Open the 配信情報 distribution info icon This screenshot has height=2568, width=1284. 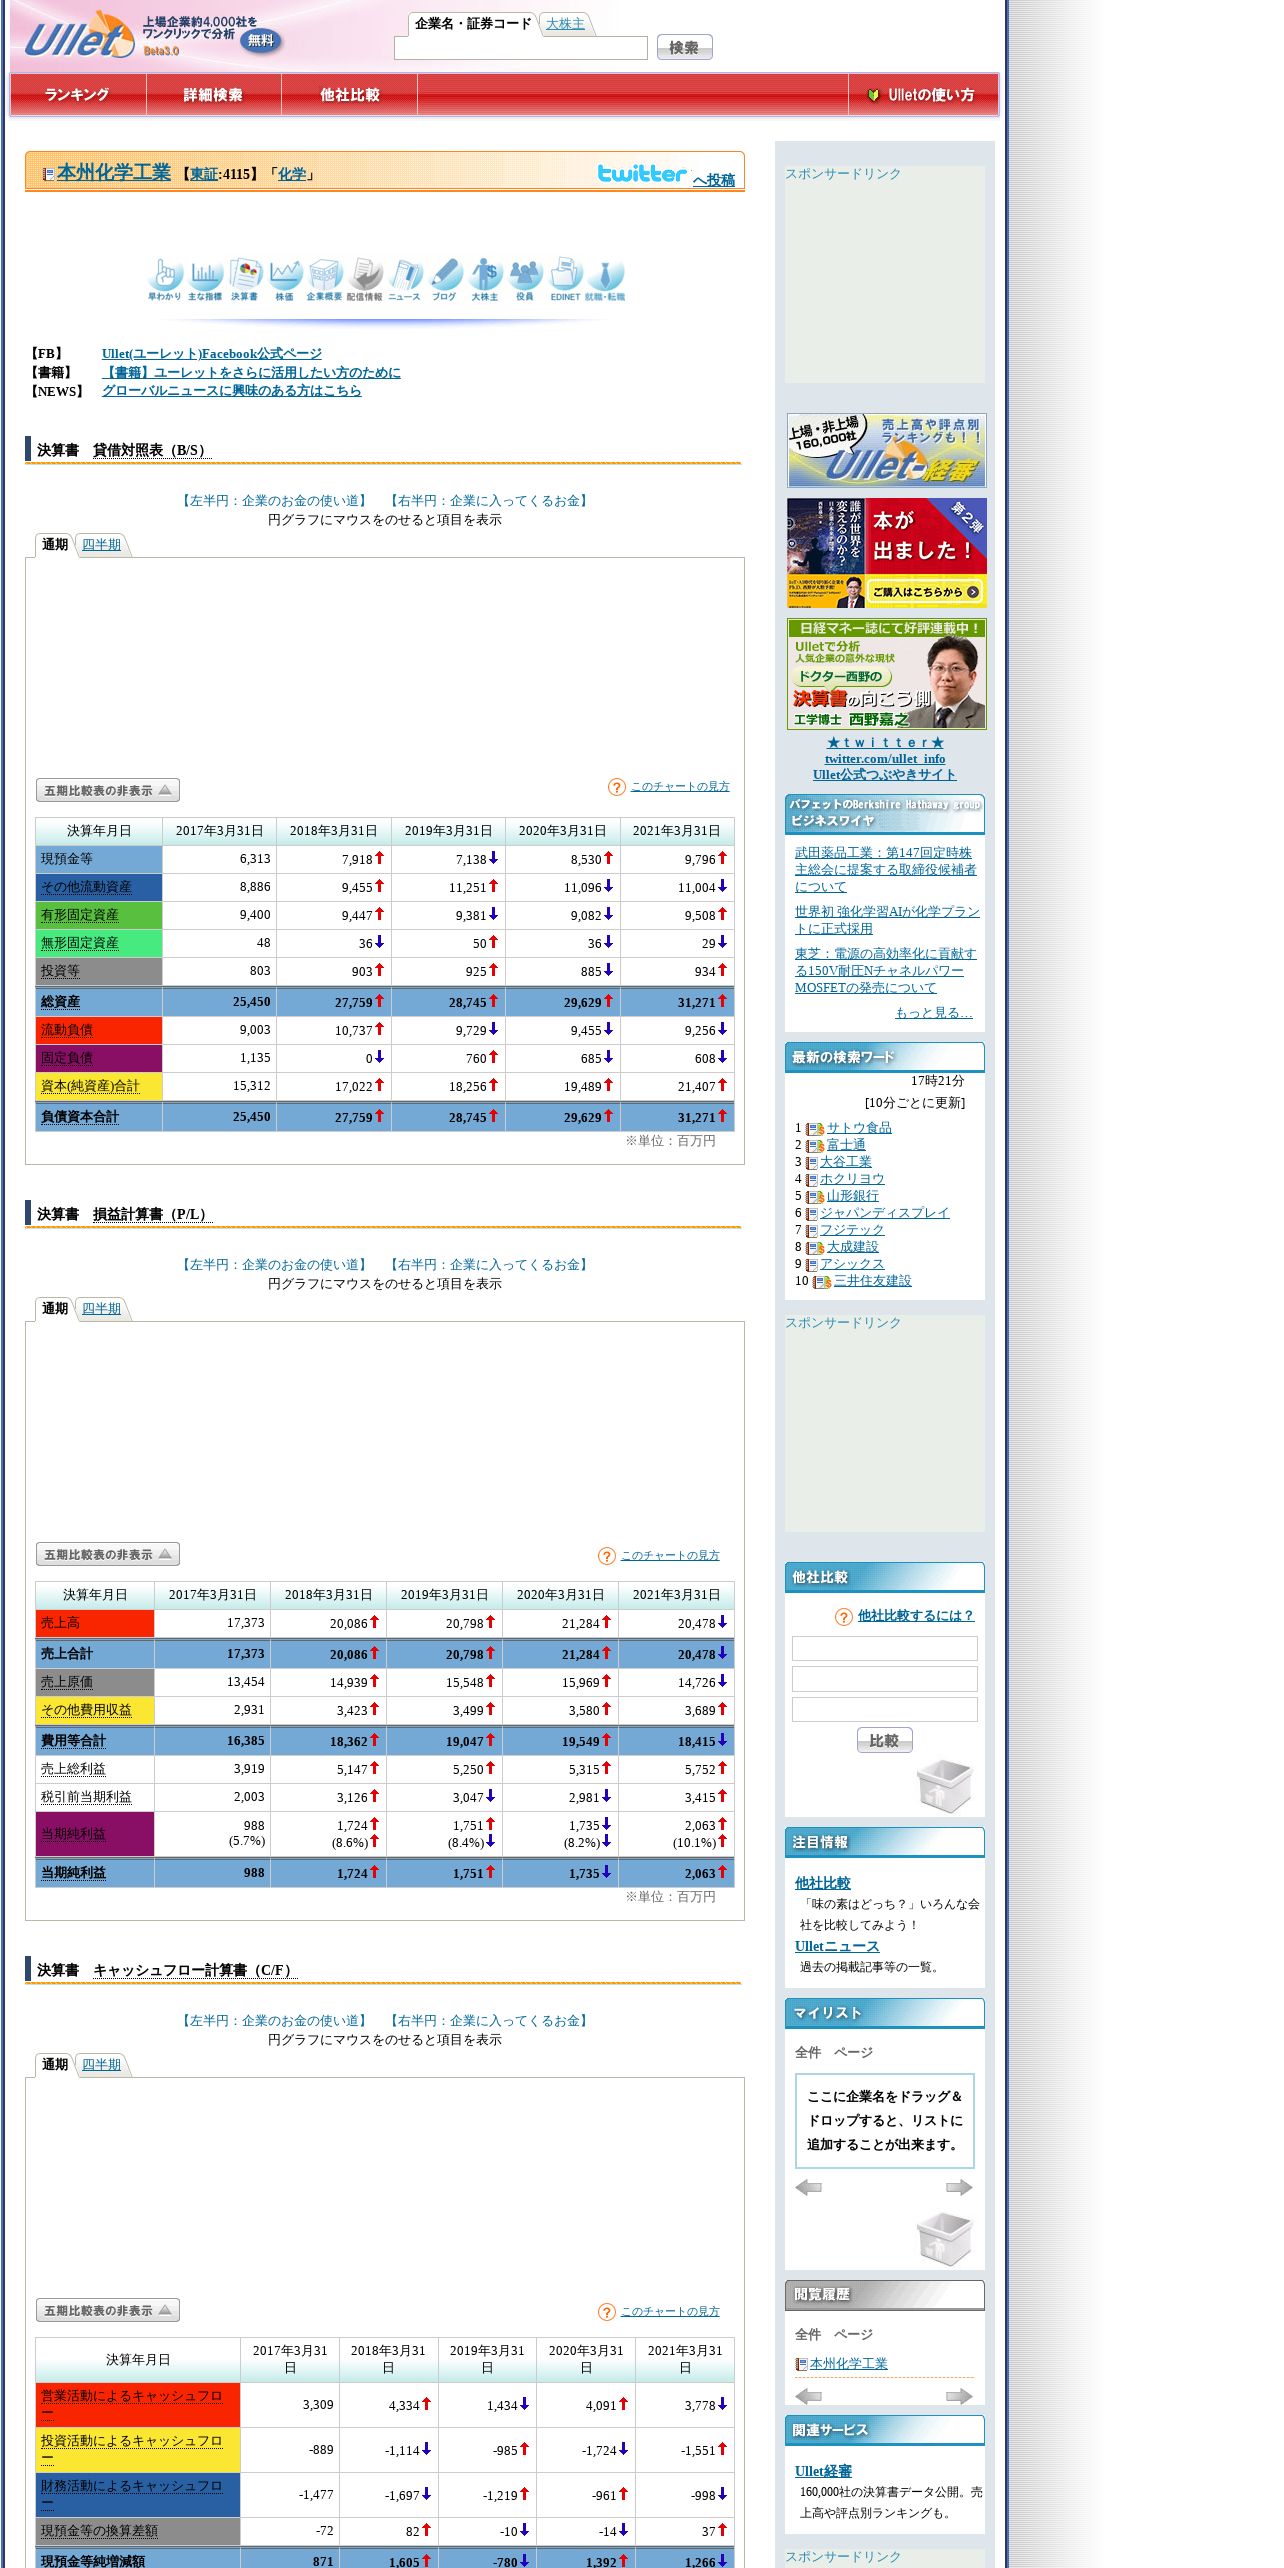pyautogui.click(x=365, y=280)
